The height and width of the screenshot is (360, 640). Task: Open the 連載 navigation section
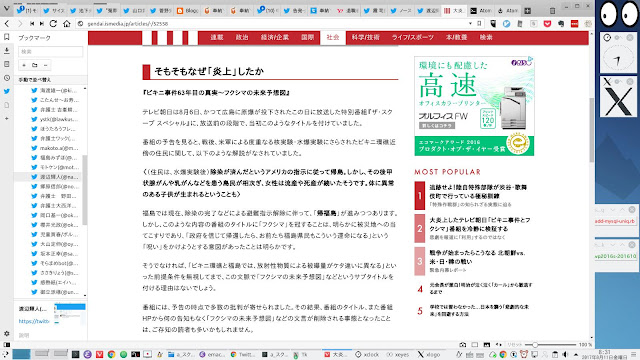tap(217, 37)
